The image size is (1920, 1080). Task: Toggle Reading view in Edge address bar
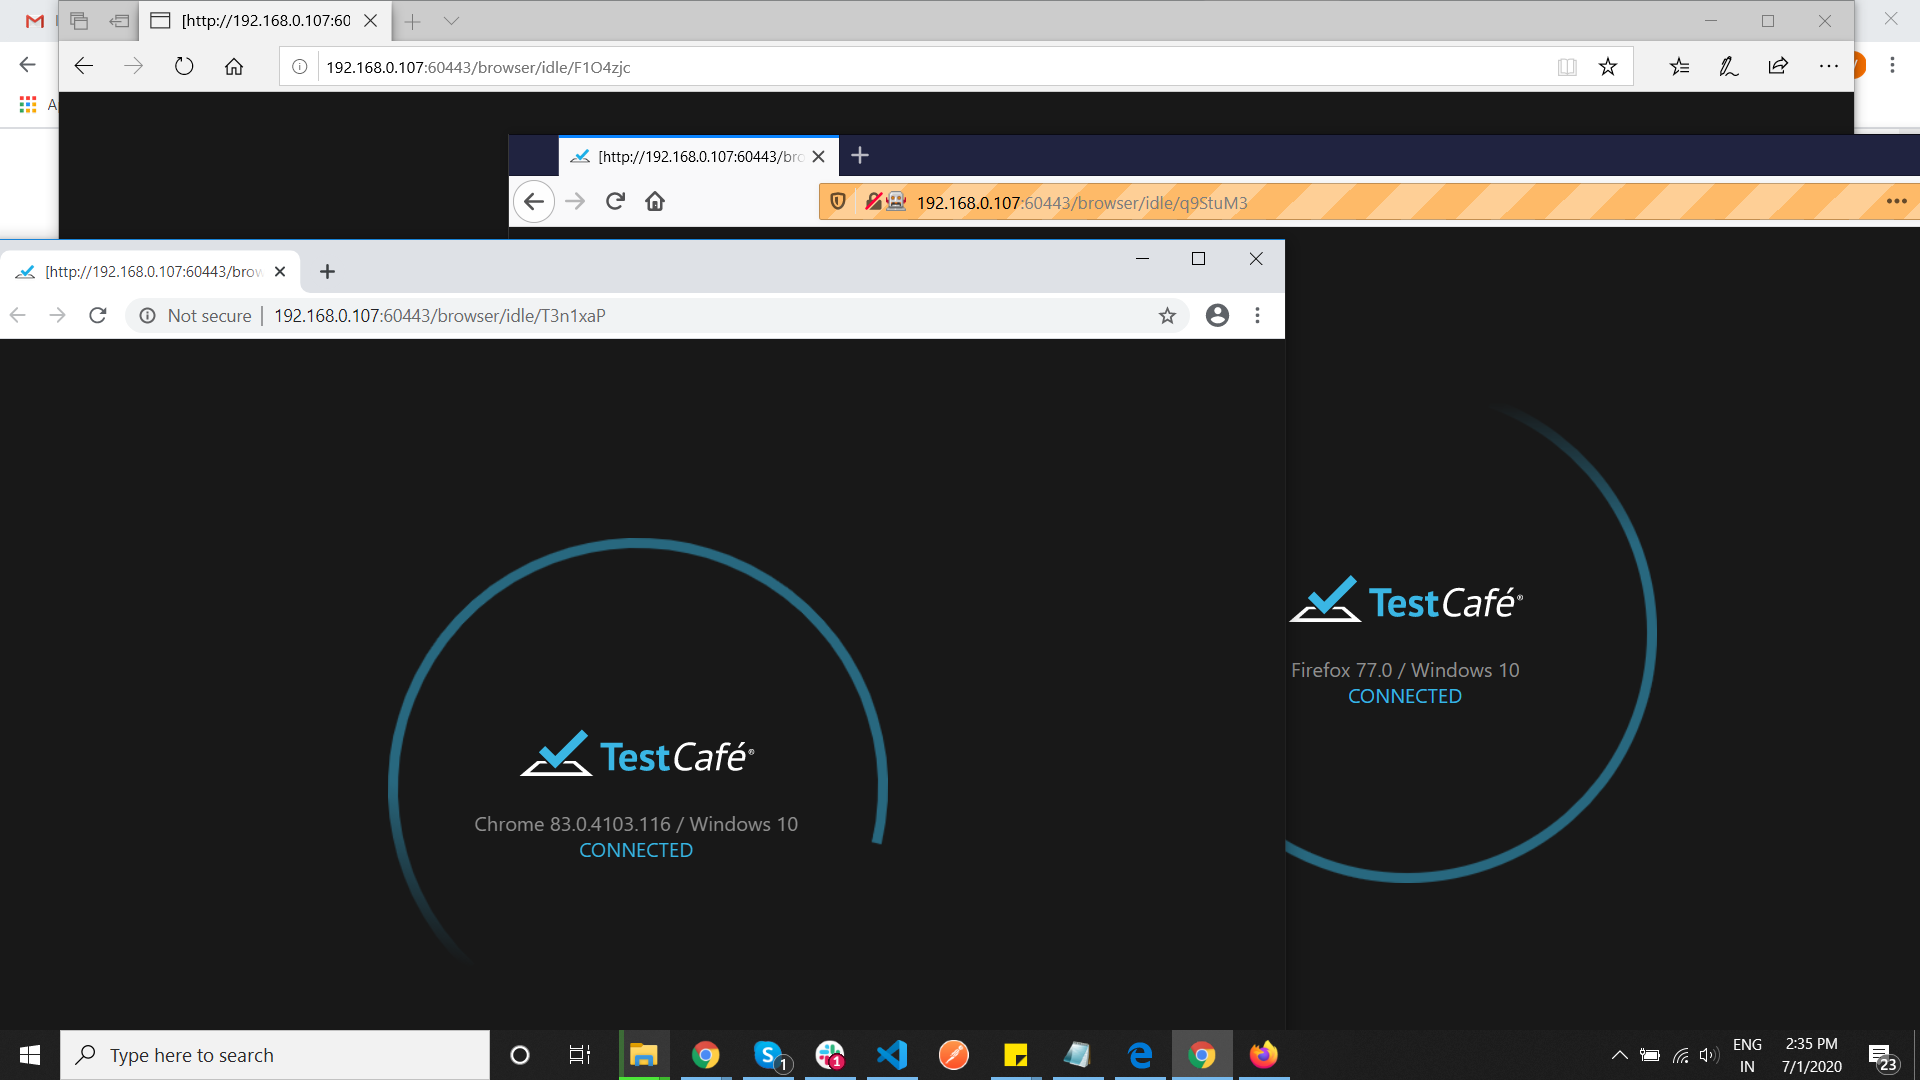(1567, 66)
